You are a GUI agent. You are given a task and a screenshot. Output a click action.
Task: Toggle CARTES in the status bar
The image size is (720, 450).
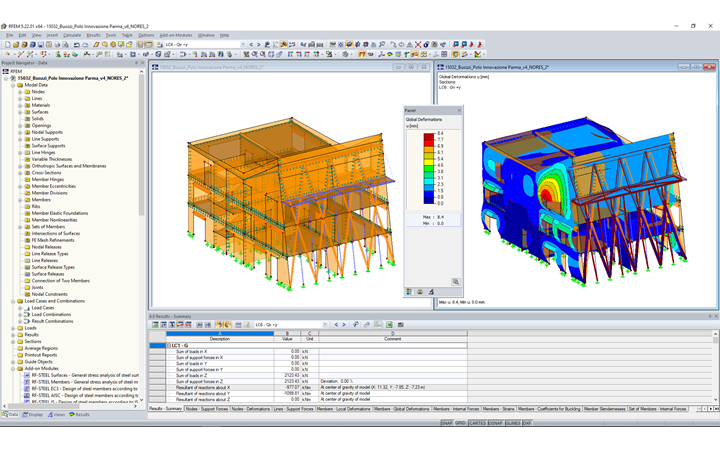click(478, 423)
